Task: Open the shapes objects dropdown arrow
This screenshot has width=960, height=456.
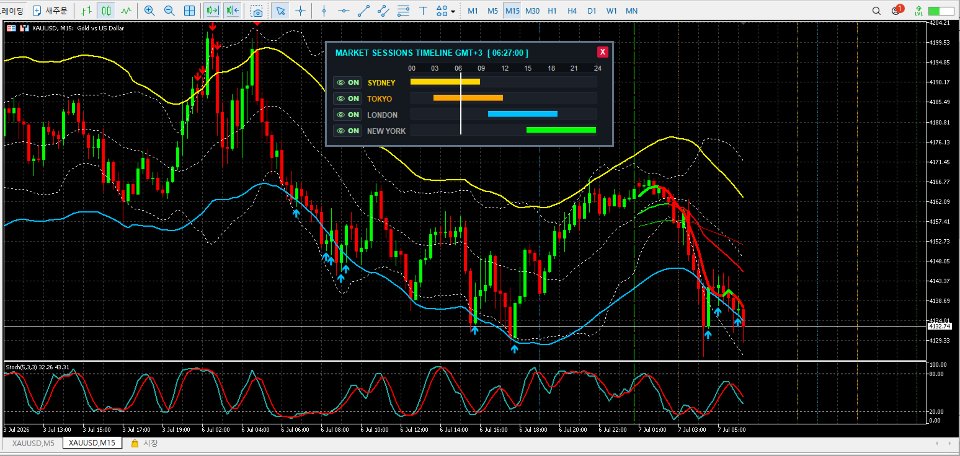Action: pos(453,11)
